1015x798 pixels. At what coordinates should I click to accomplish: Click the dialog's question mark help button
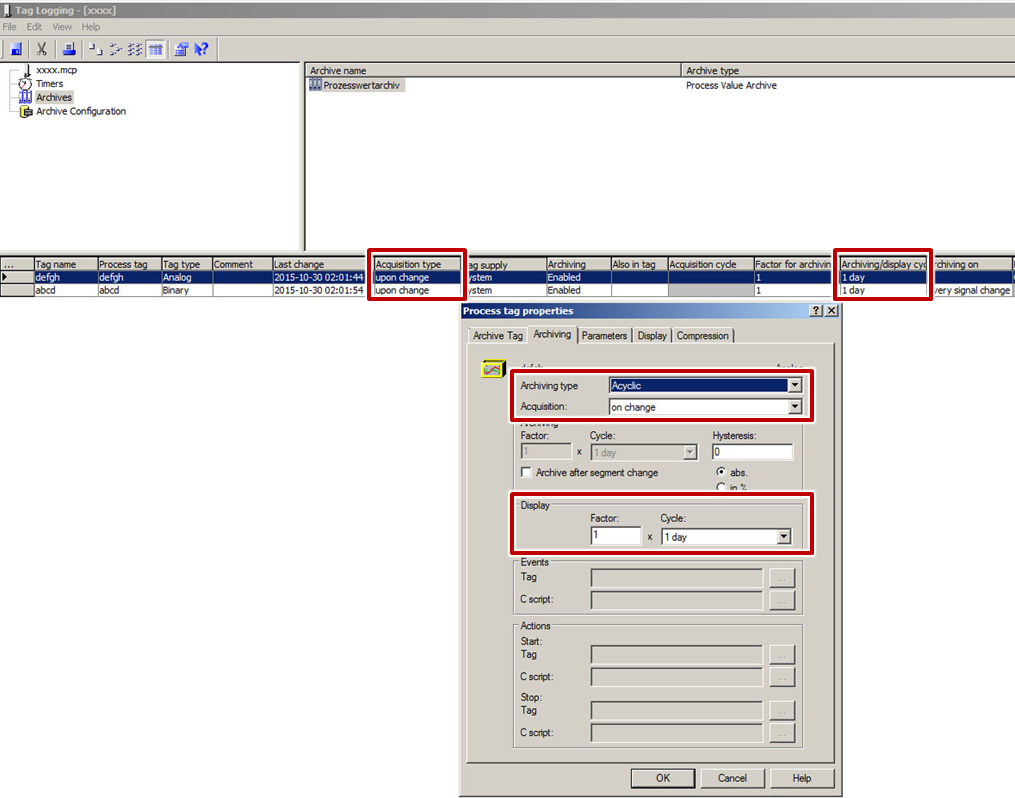[x=817, y=311]
